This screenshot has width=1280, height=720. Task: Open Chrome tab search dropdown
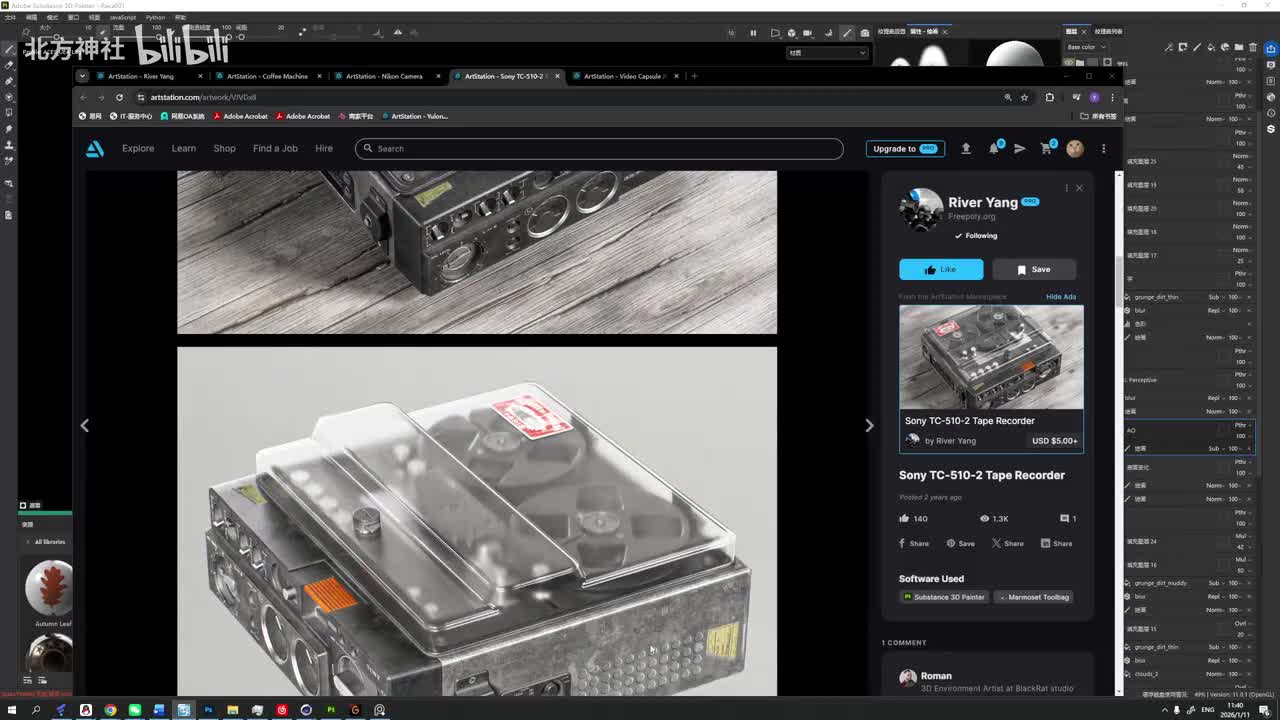83,76
